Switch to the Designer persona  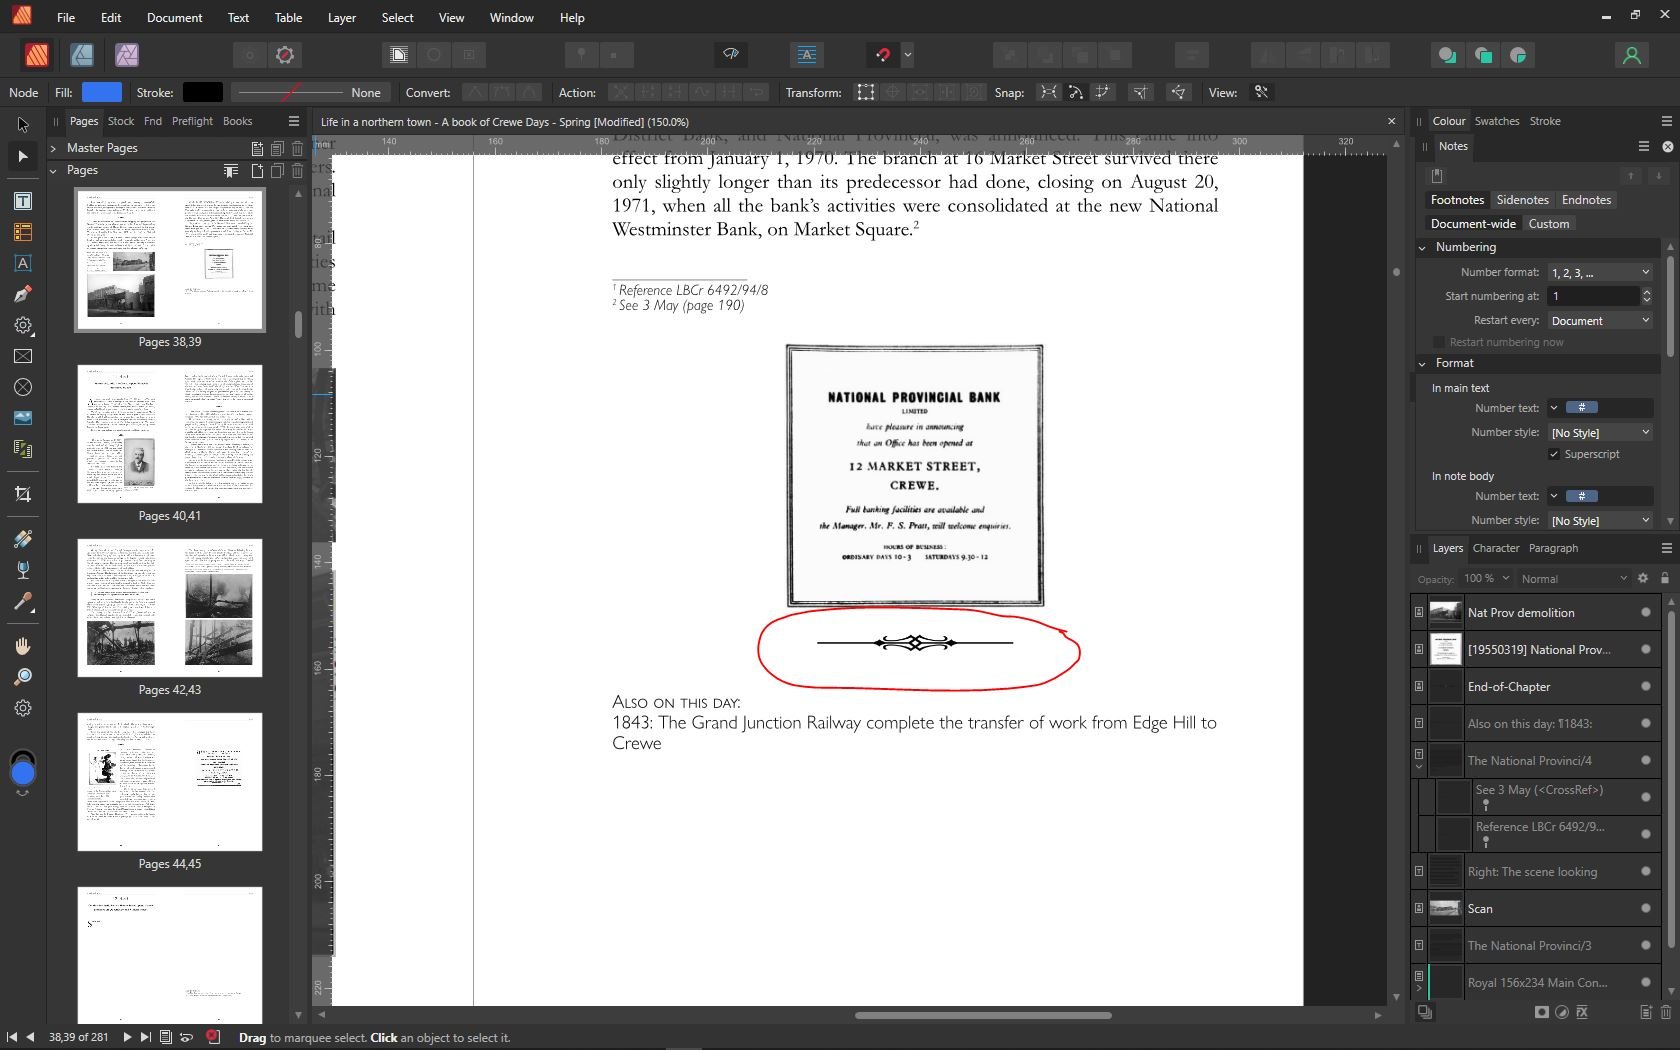pos(82,55)
